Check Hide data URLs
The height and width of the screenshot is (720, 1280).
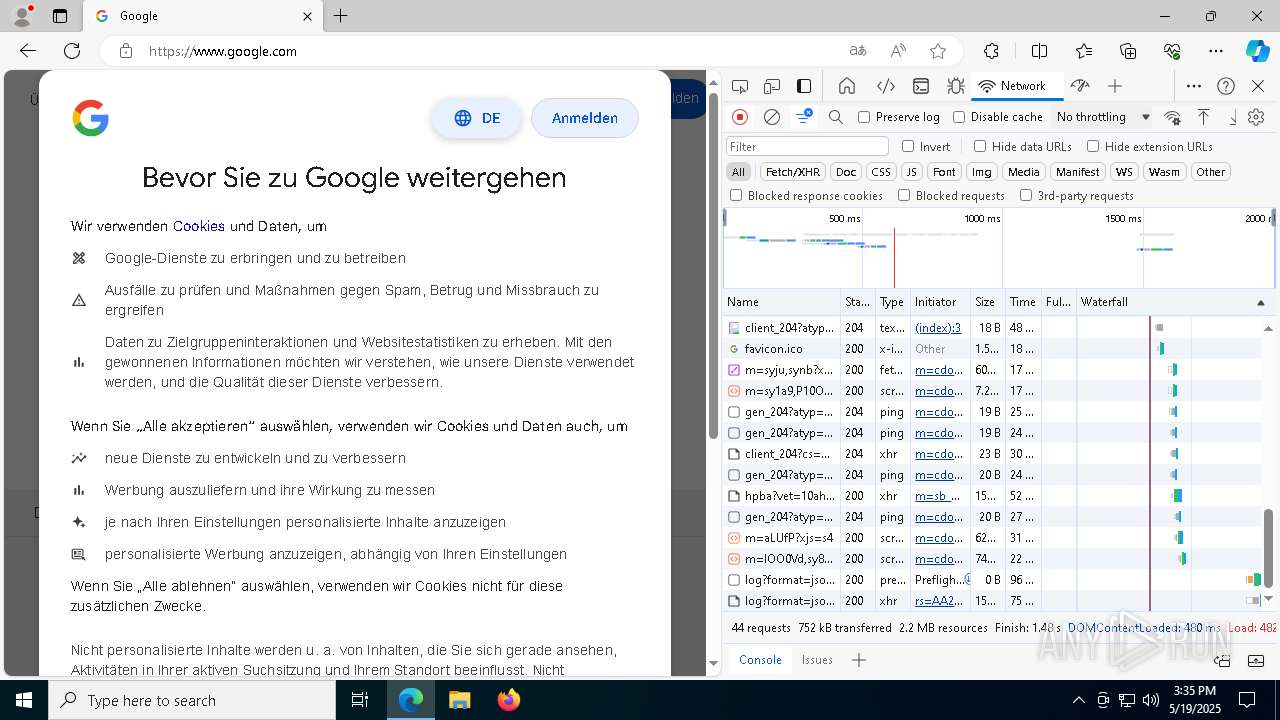[980, 146]
